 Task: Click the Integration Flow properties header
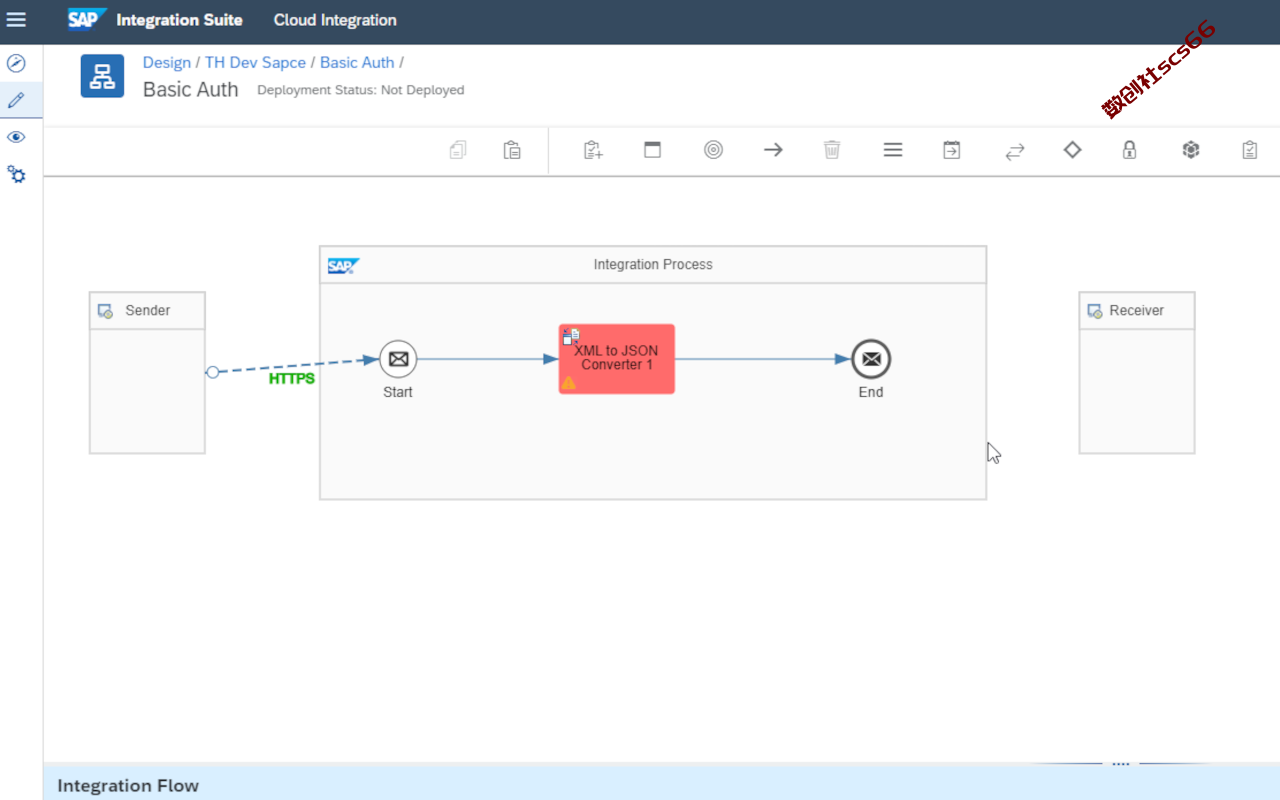pyautogui.click(x=128, y=785)
